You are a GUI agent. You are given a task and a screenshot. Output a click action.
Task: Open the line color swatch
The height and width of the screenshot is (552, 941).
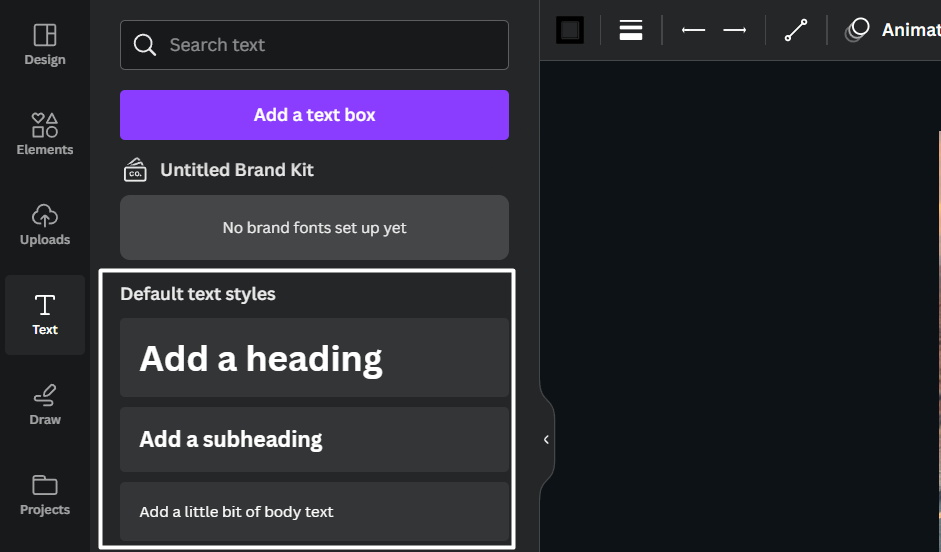(x=570, y=29)
